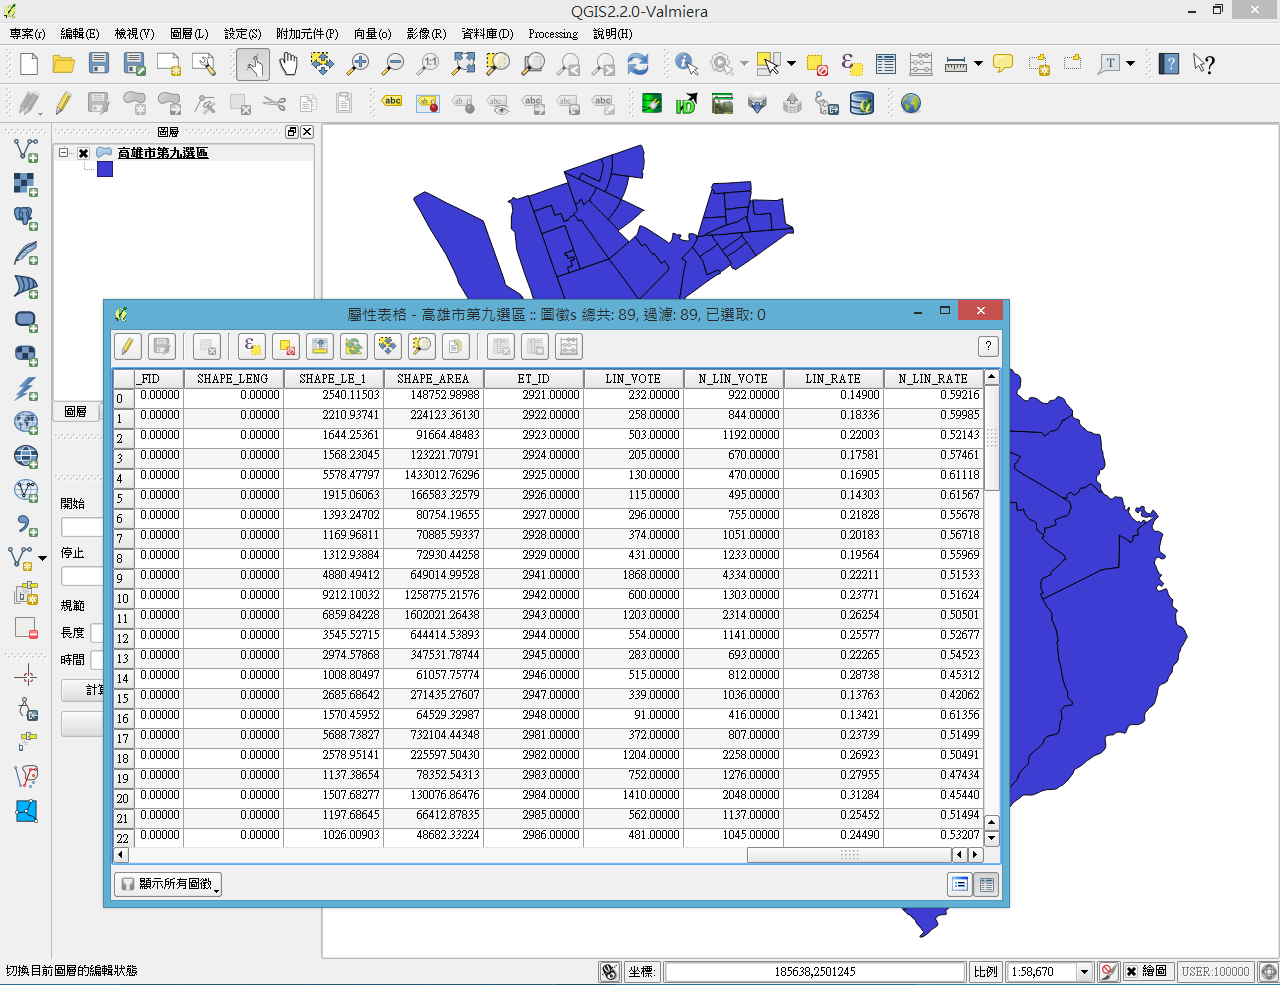The height and width of the screenshot is (985, 1280).
Task: Open attribute table from main toolbar
Action: (x=885, y=65)
